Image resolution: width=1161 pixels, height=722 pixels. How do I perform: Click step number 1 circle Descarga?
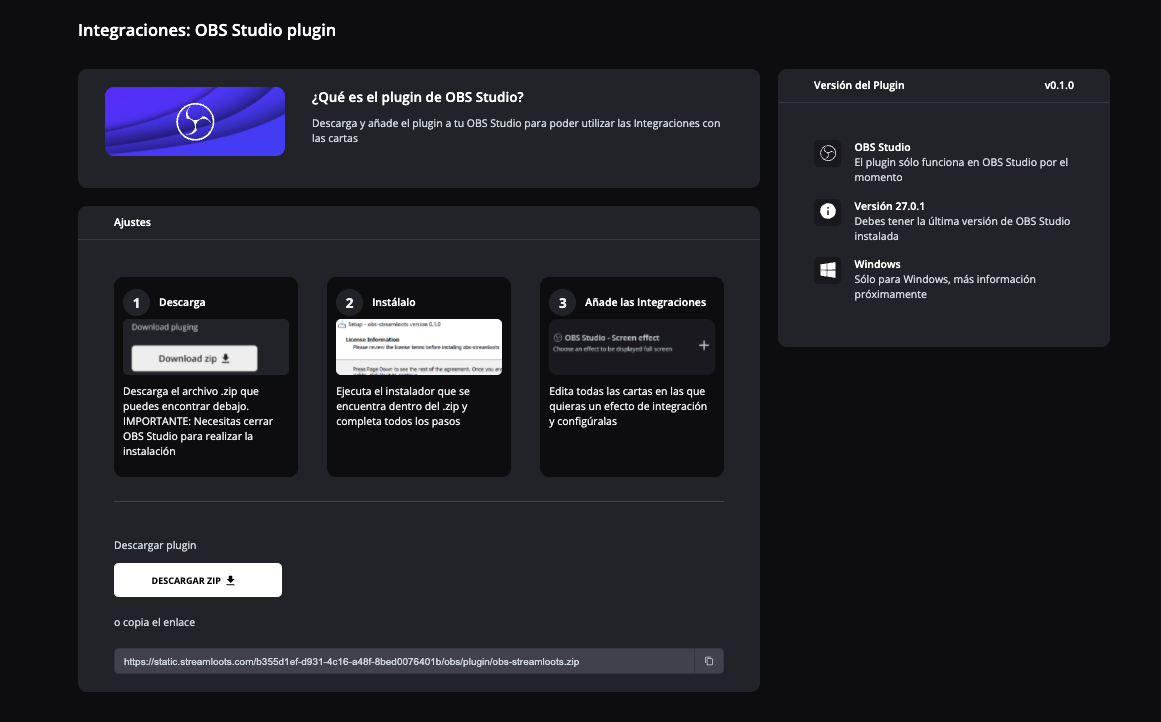(136, 302)
